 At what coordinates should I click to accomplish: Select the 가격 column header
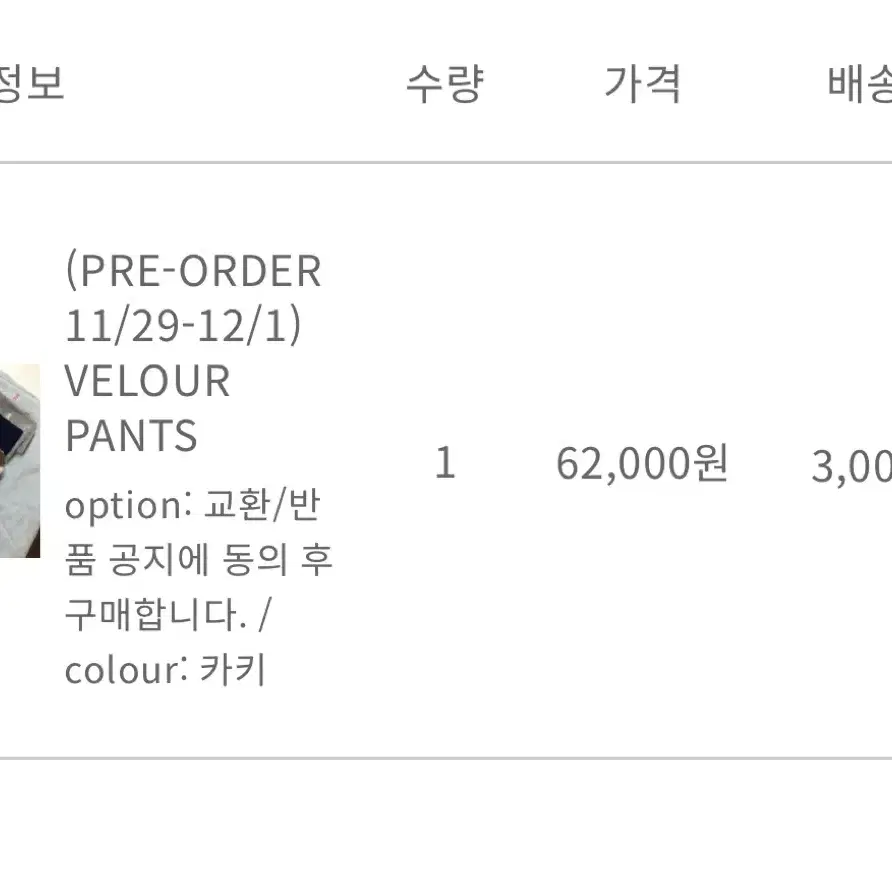[642, 84]
